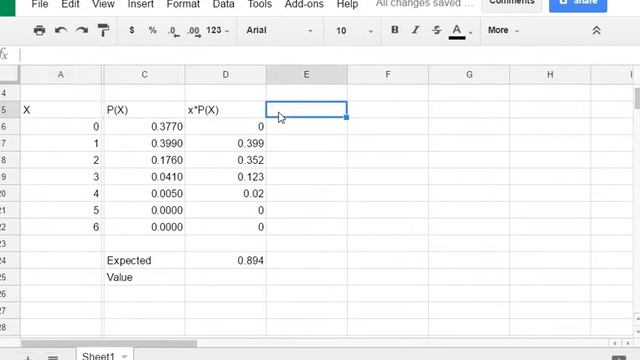Select the Expected label cell

point(144,260)
